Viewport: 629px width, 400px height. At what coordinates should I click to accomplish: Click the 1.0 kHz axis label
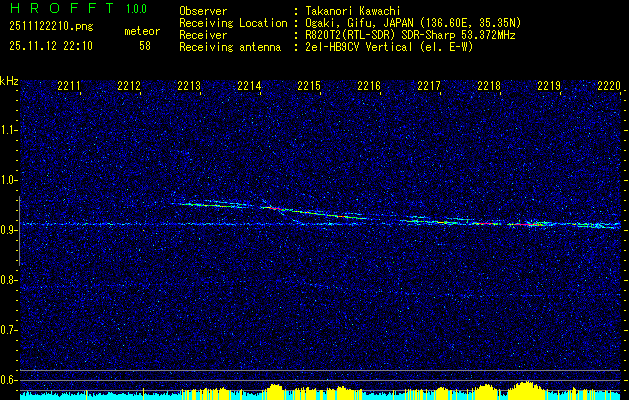click(8, 180)
